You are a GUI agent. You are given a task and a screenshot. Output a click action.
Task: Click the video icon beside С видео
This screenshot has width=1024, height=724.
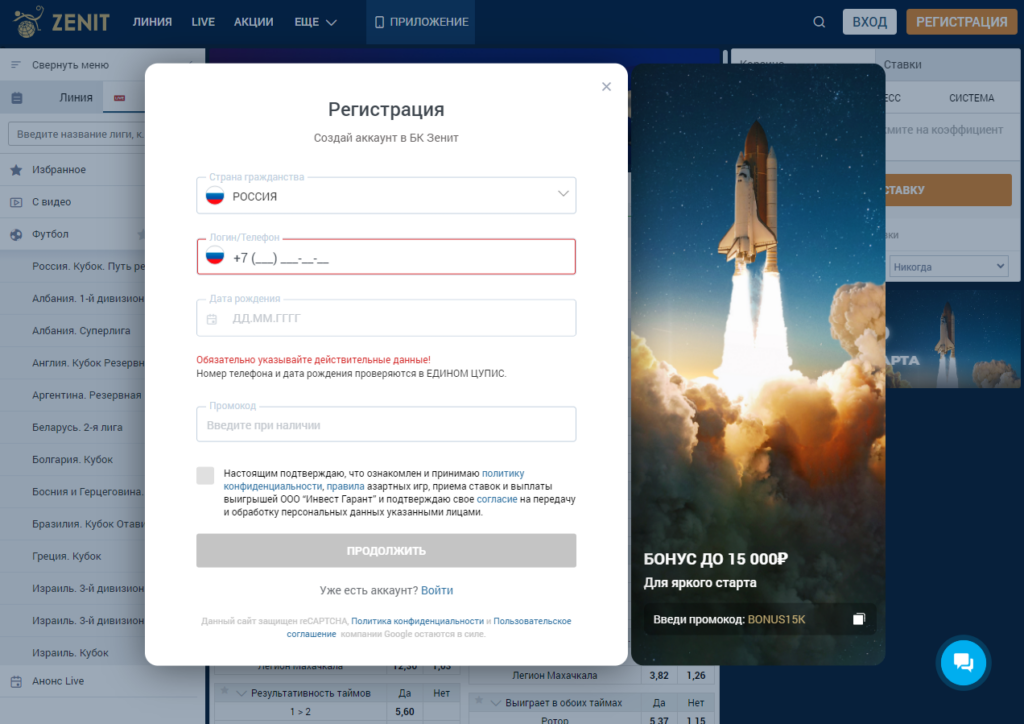tap(16, 202)
